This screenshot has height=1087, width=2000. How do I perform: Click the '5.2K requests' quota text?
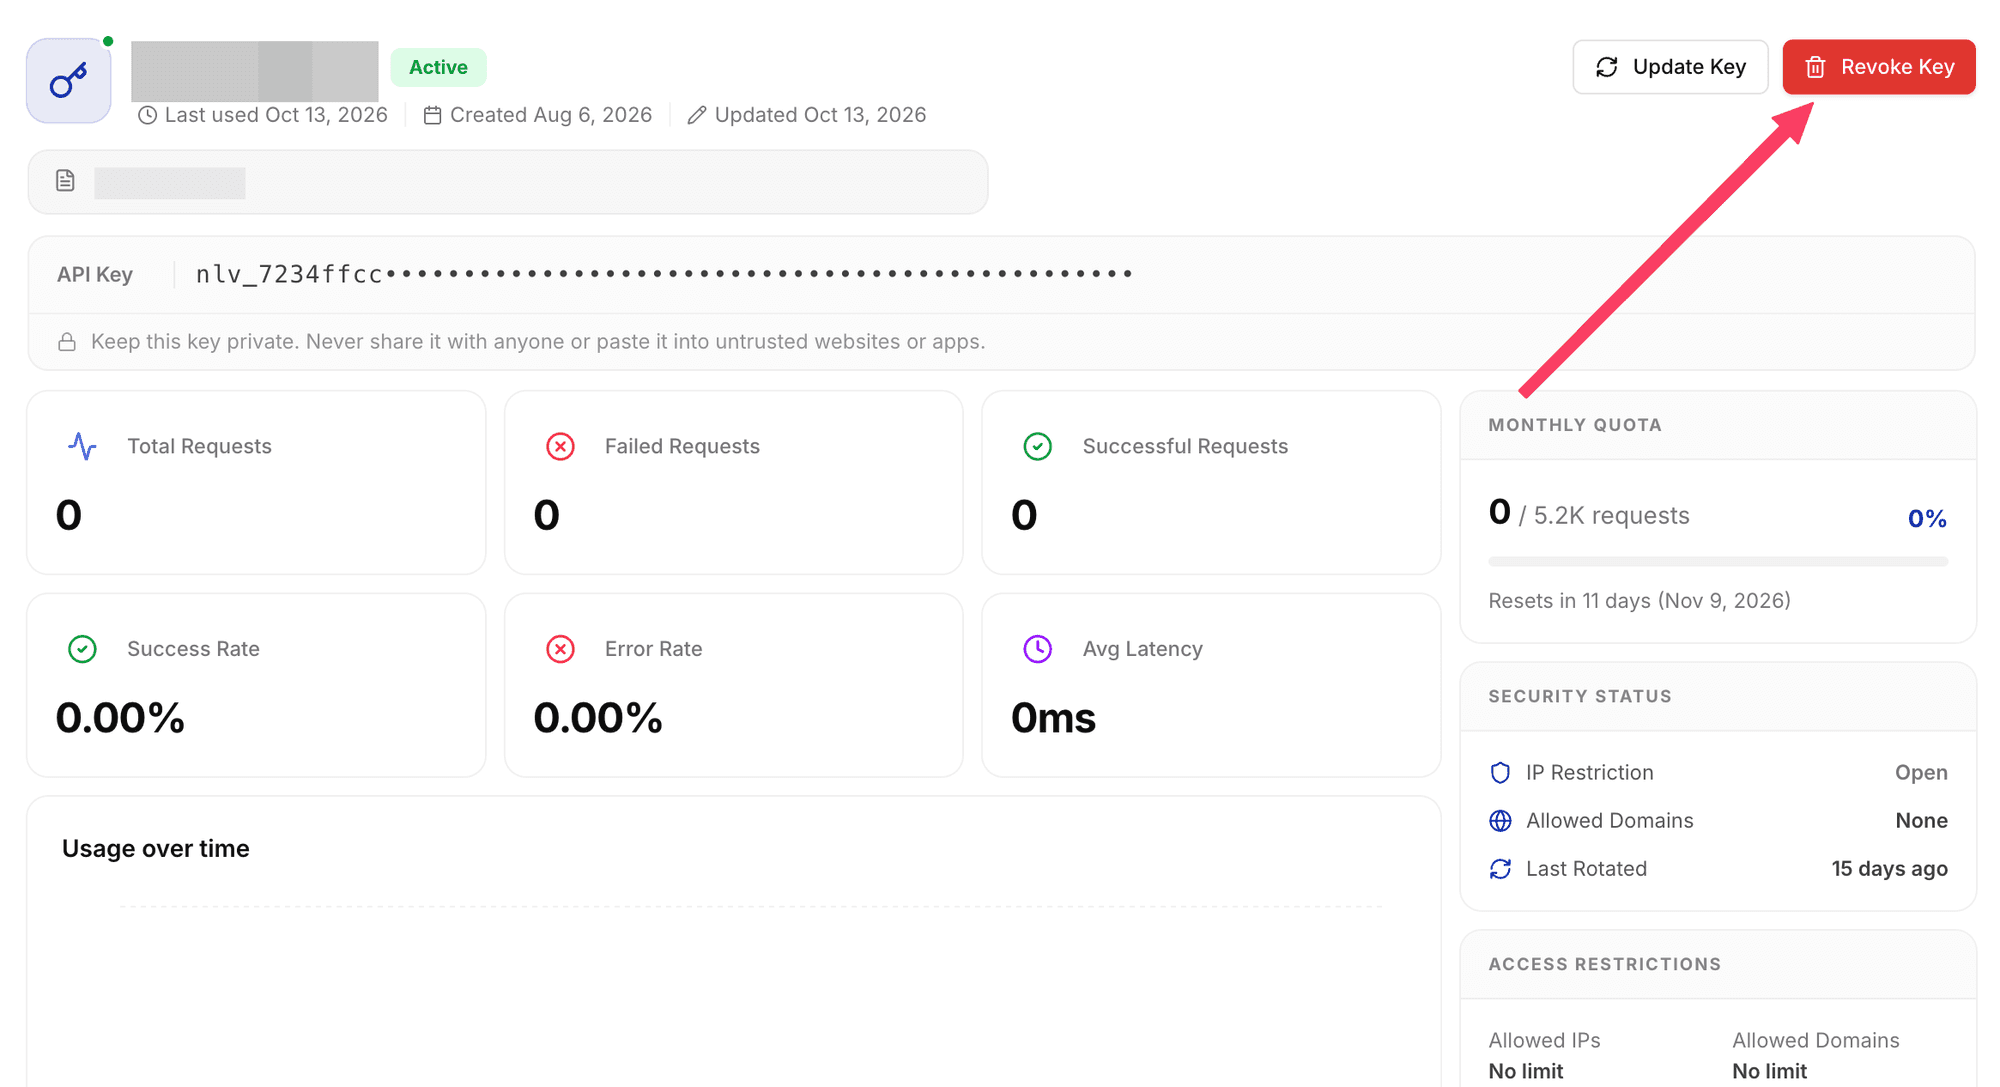coord(1611,516)
